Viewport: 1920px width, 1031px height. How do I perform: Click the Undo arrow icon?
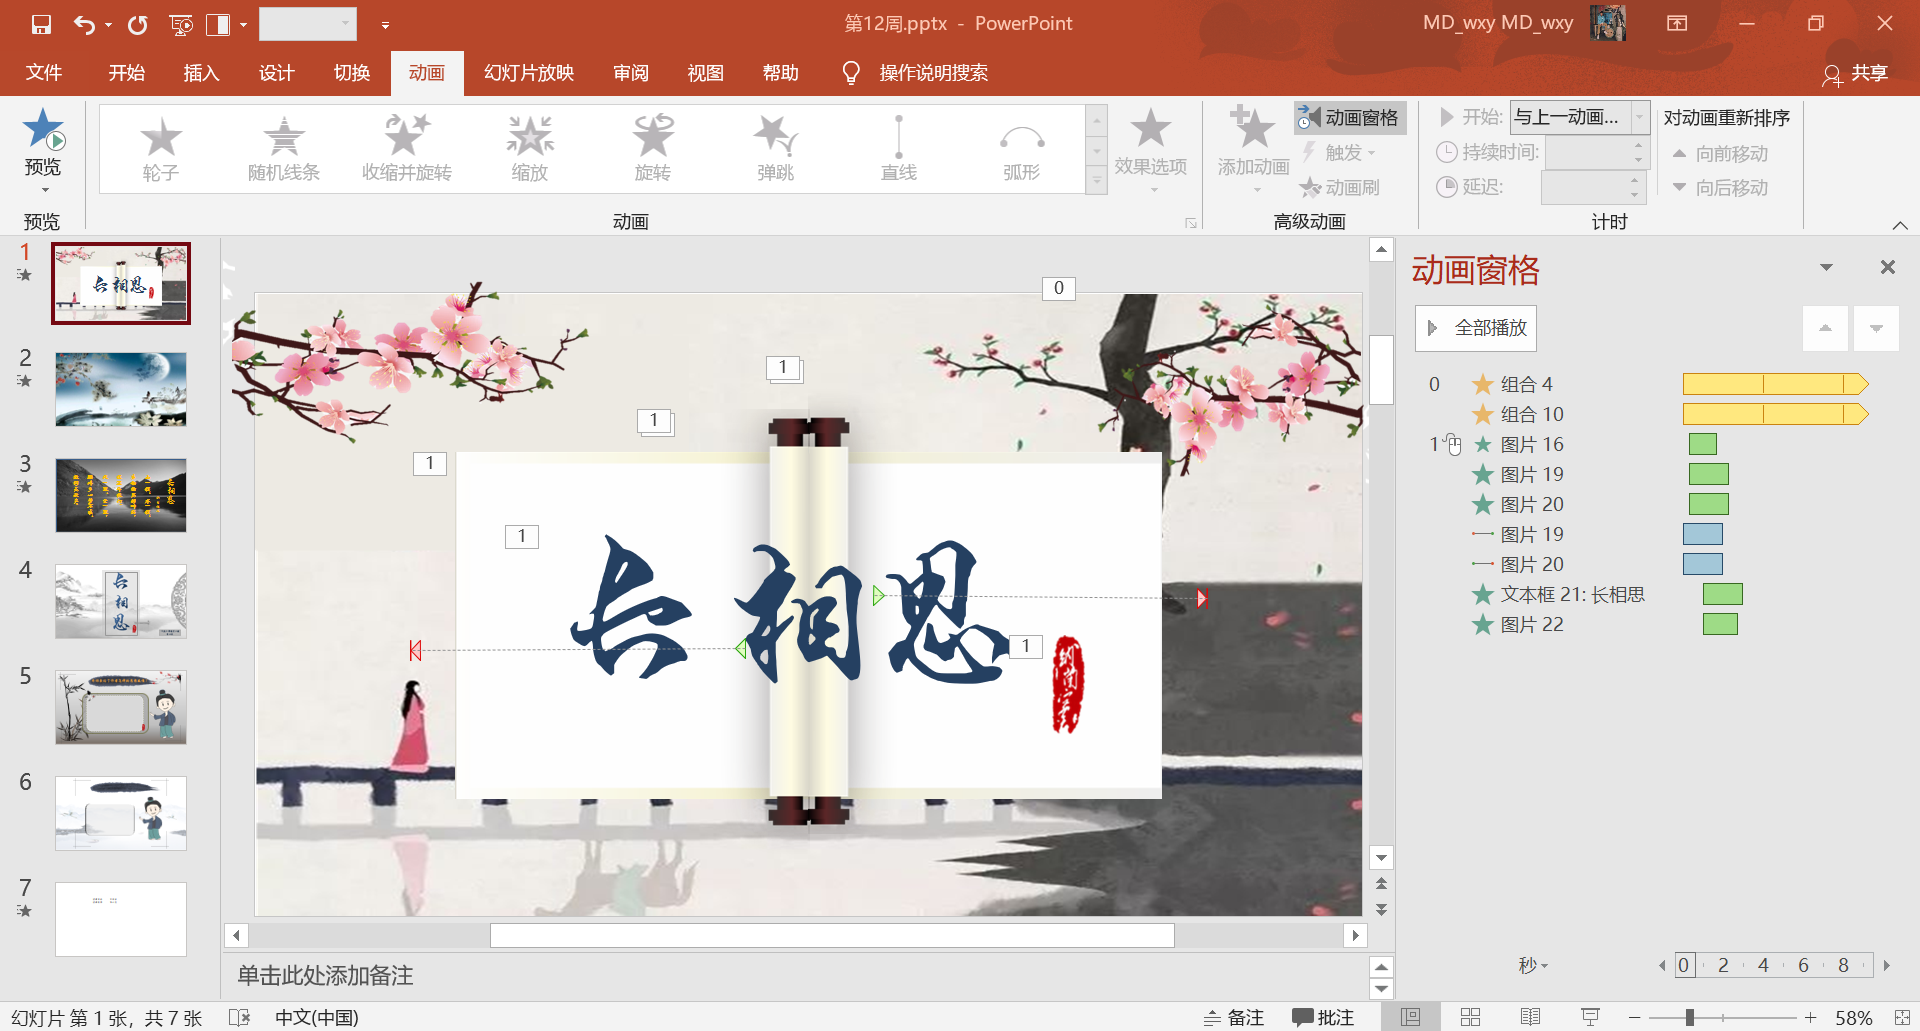[x=84, y=24]
